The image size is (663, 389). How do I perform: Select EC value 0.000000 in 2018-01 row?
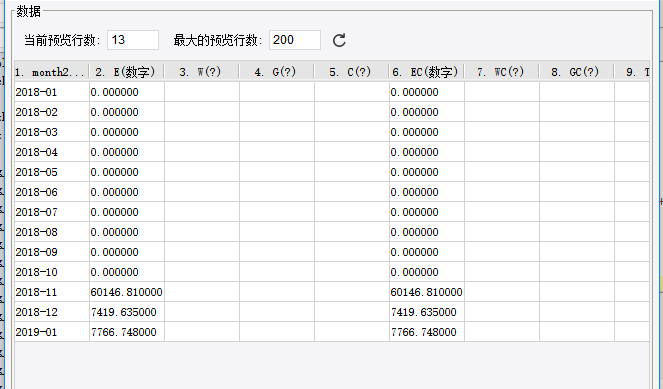427,92
